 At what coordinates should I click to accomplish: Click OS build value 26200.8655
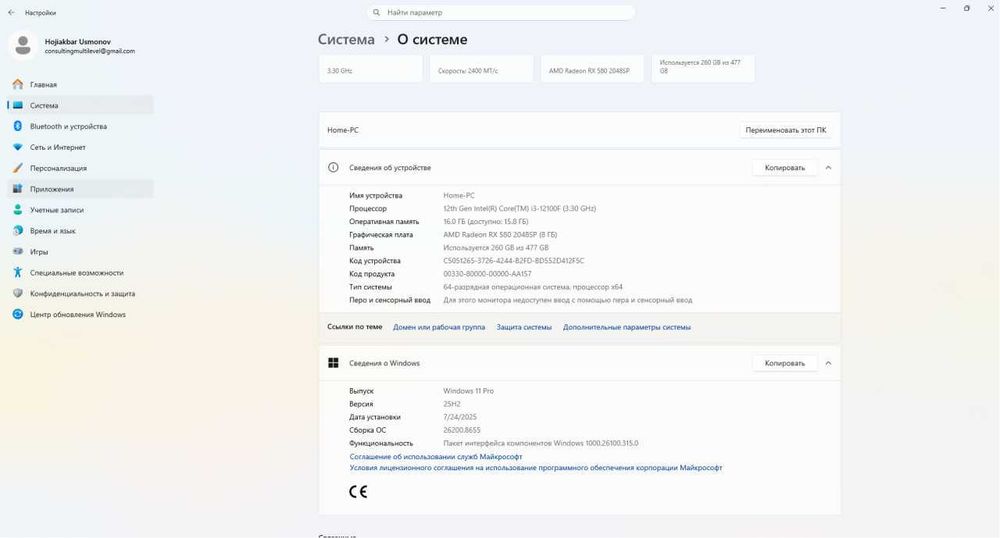(462, 430)
